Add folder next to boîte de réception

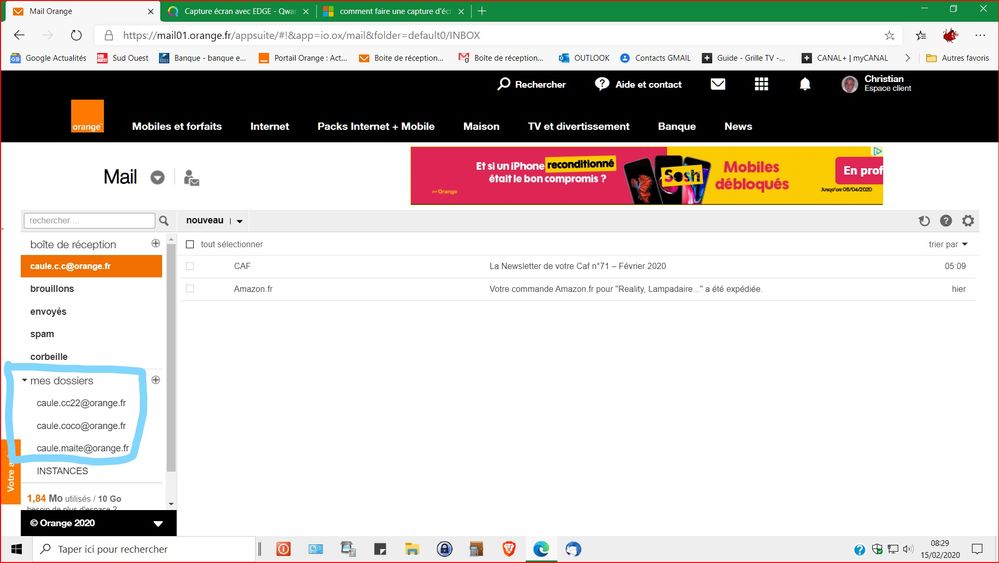155,243
